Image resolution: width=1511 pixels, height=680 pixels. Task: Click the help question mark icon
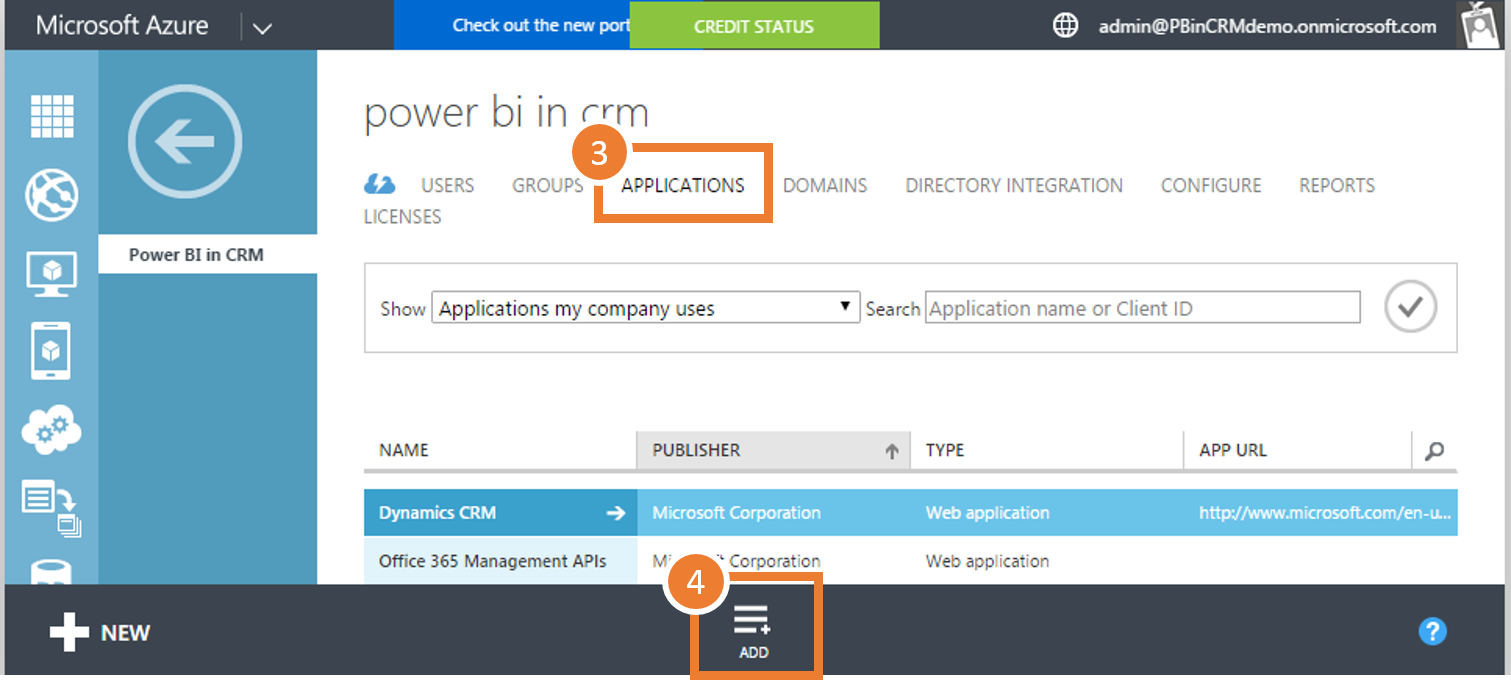[x=1433, y=631]
